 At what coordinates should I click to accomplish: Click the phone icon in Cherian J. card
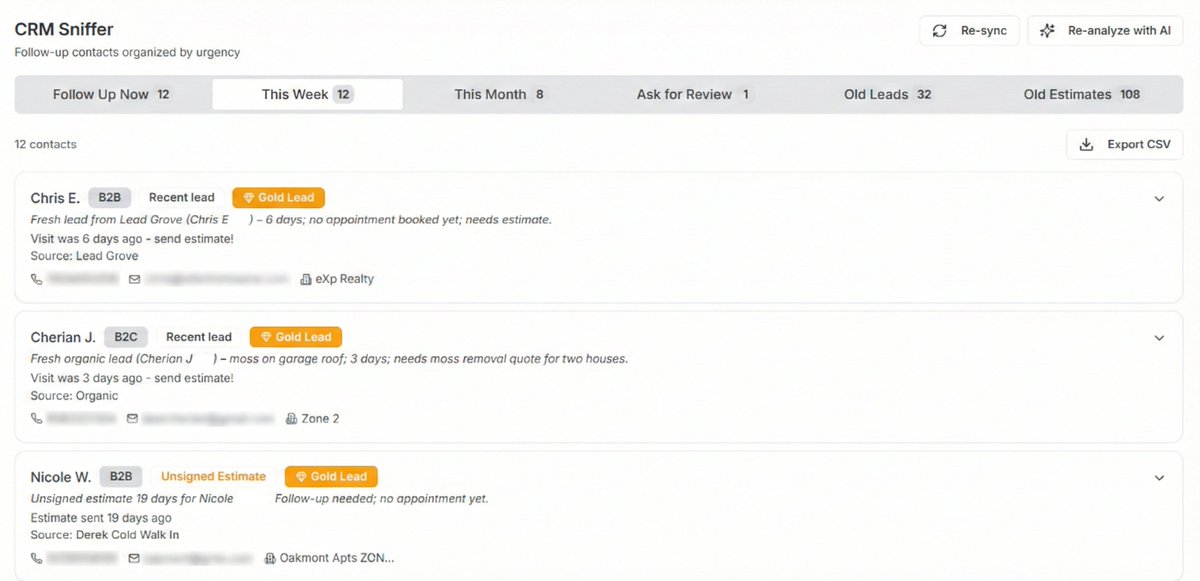click(37, 419)
